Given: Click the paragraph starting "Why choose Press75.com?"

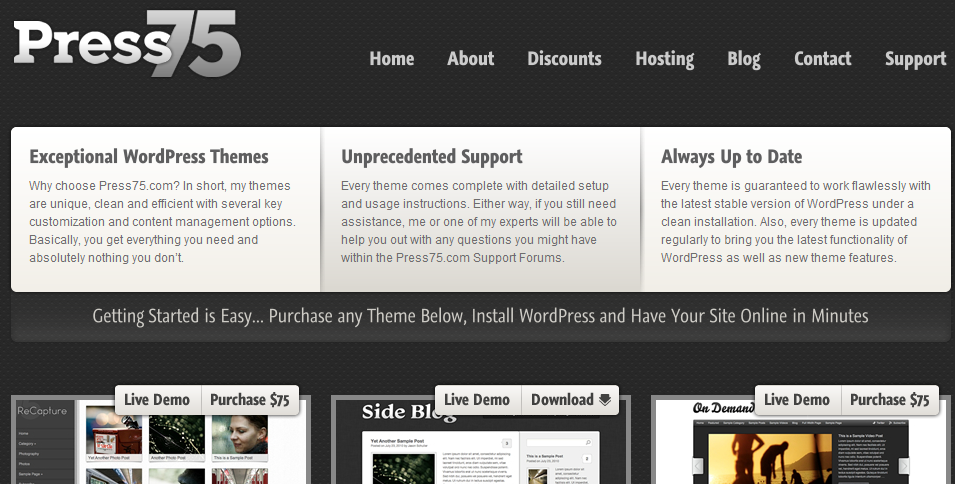Looking at the screenshot, I should [163, 222].
